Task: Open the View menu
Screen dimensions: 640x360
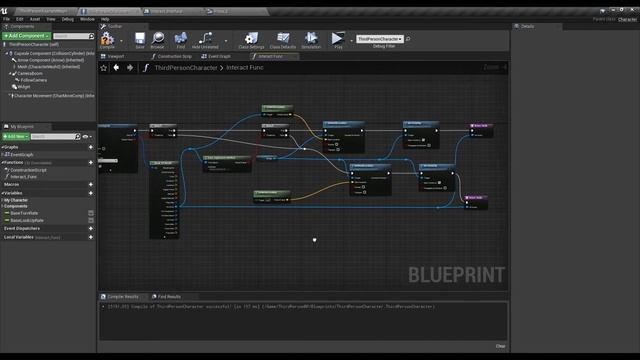Action: pos(51,19)
